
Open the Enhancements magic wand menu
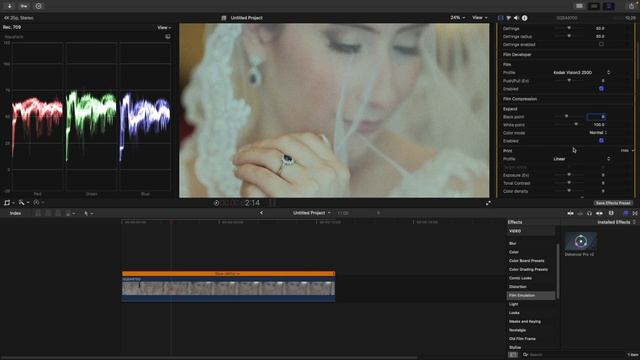click(x=23, y=202)
